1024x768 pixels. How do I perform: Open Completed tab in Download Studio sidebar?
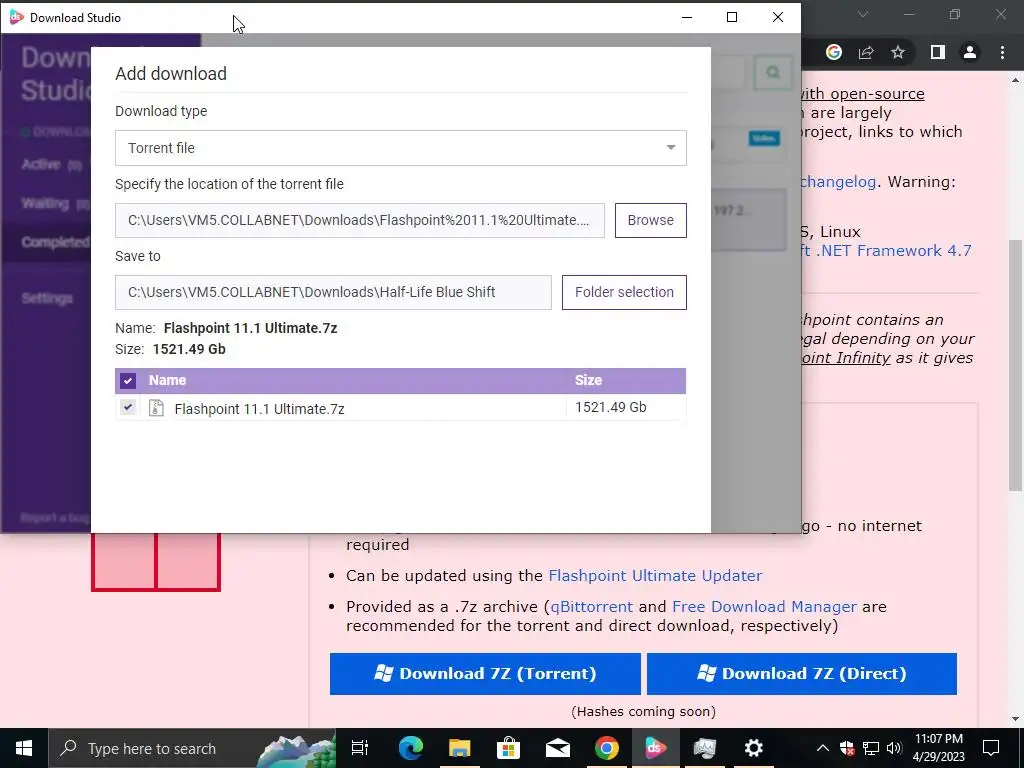tap(55, 242)
